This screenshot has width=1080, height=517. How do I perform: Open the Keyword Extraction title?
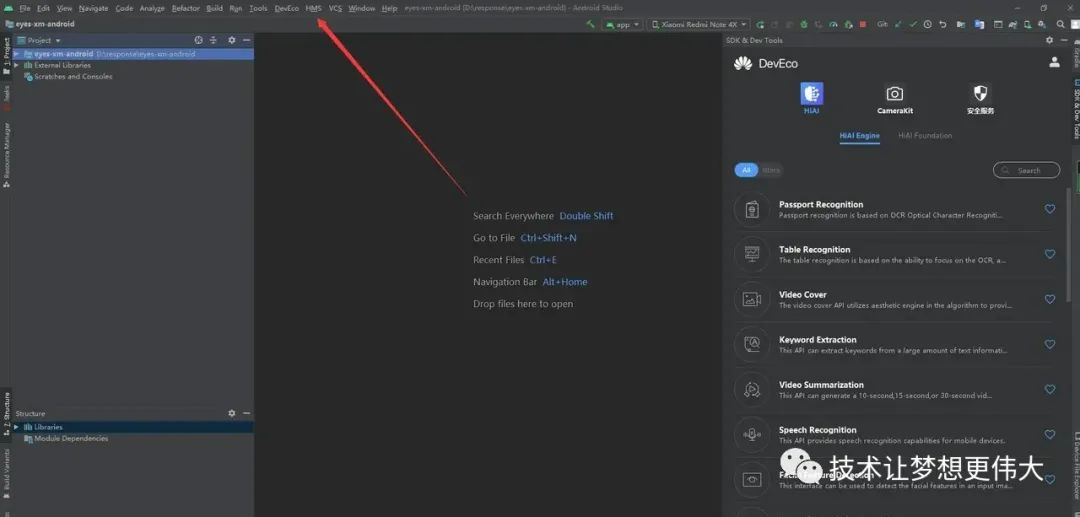[818, 339]
